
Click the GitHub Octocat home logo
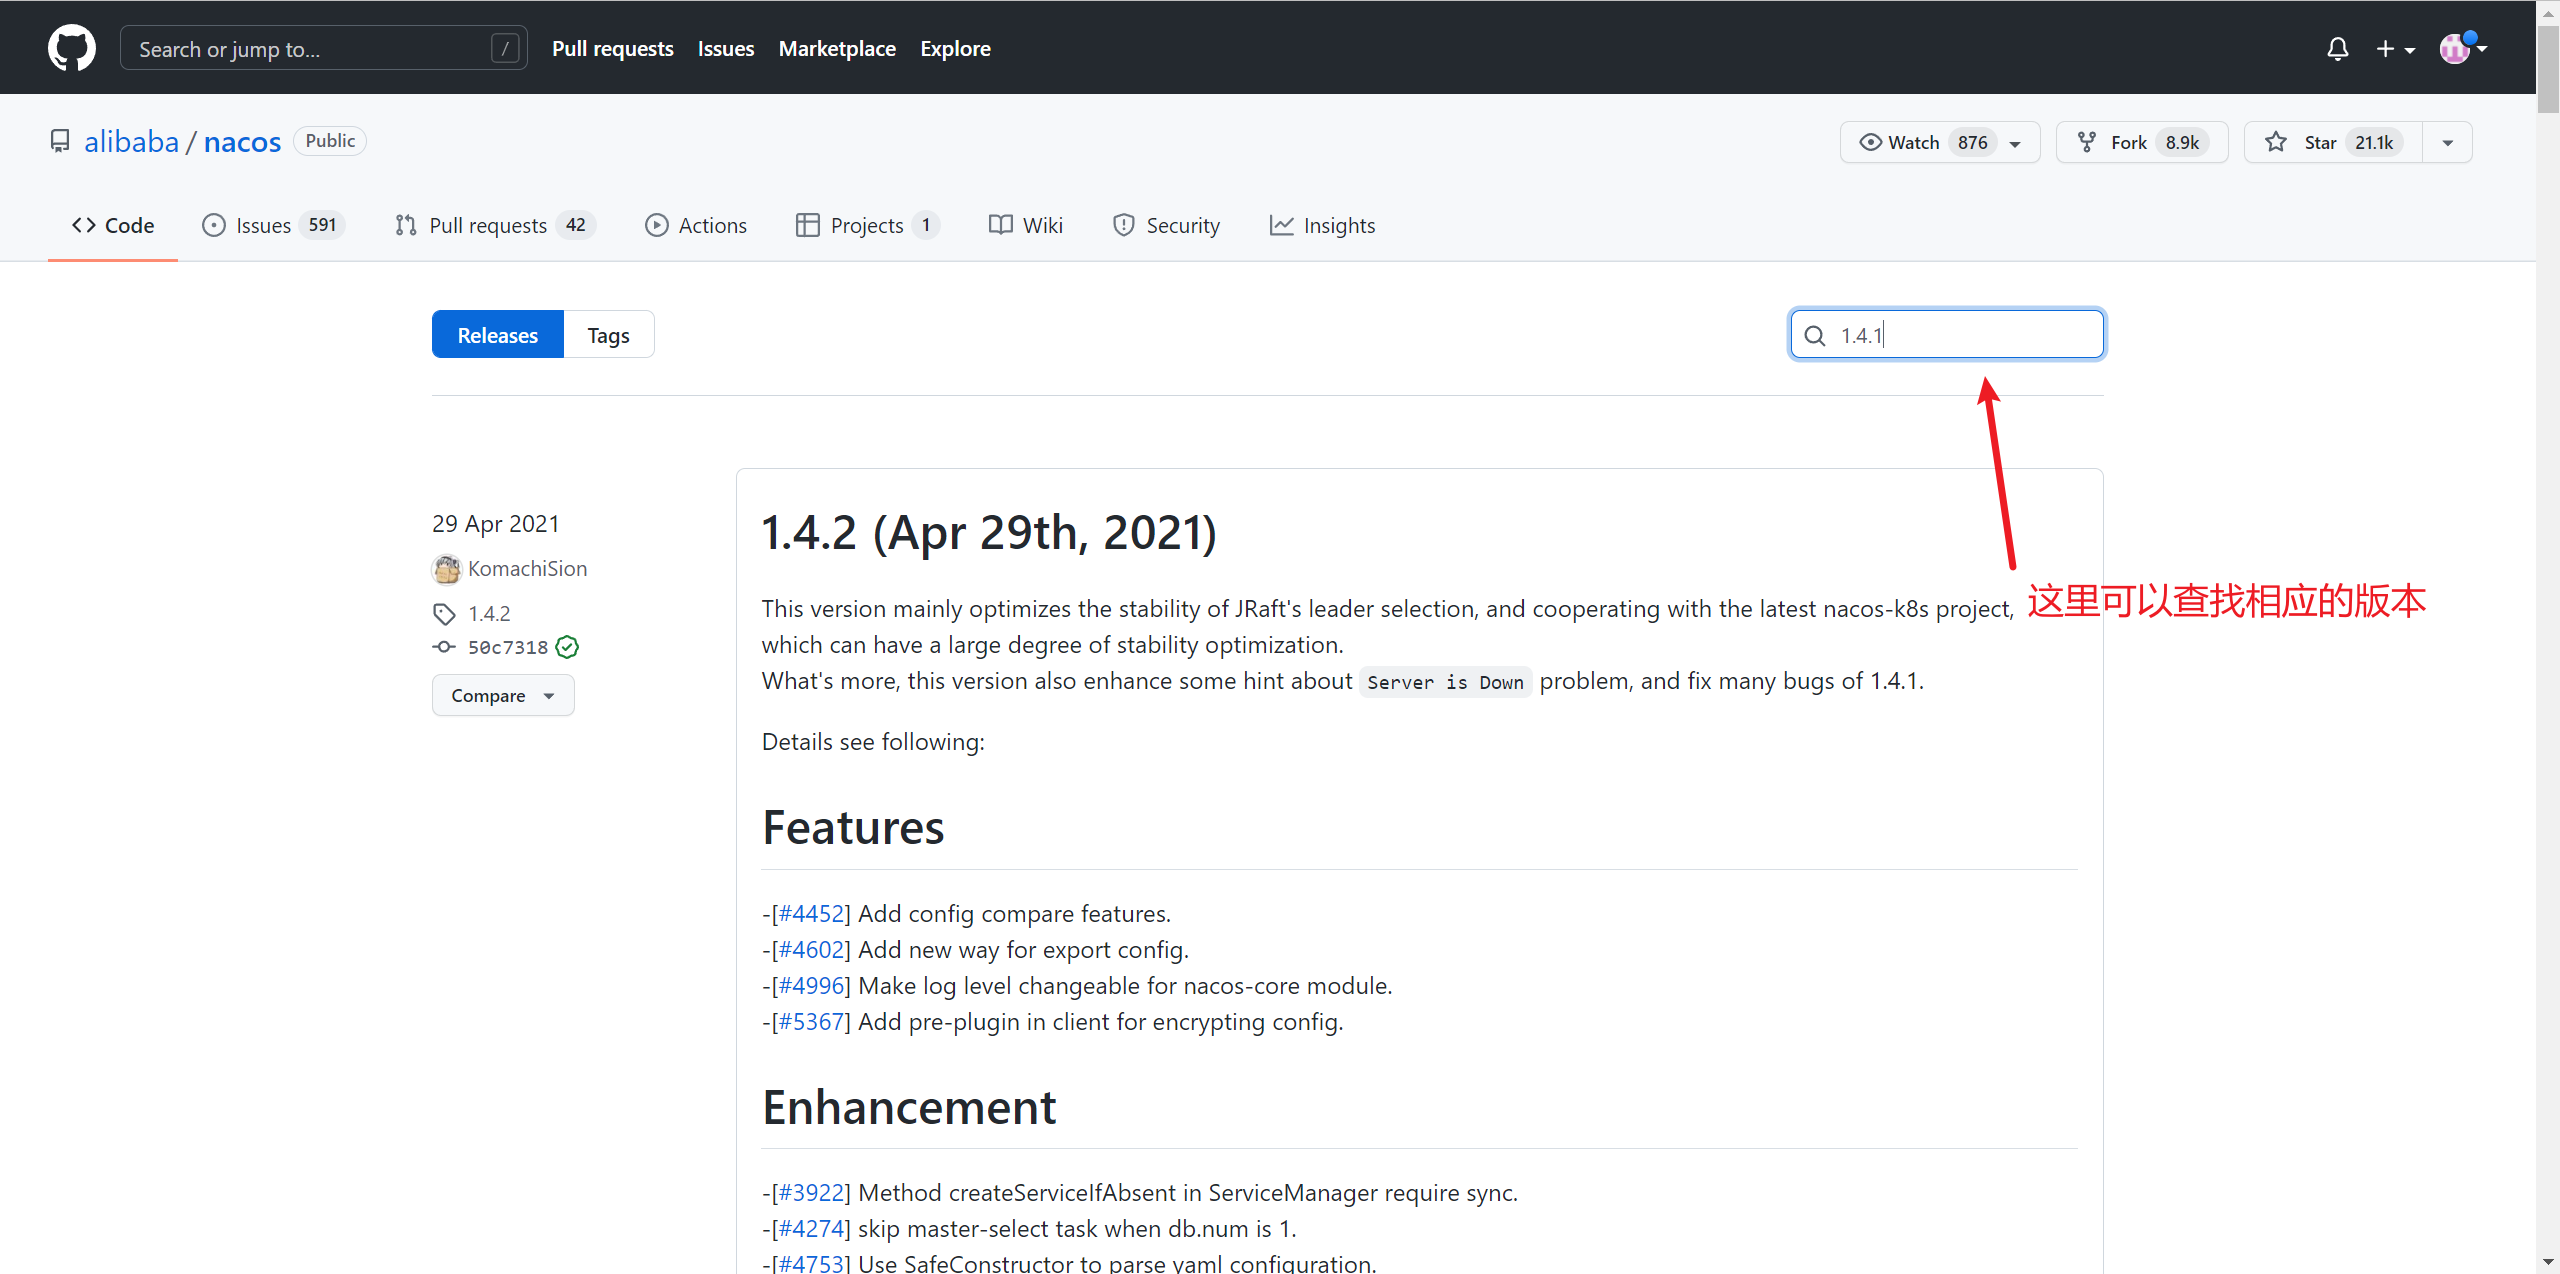point(72,48)
